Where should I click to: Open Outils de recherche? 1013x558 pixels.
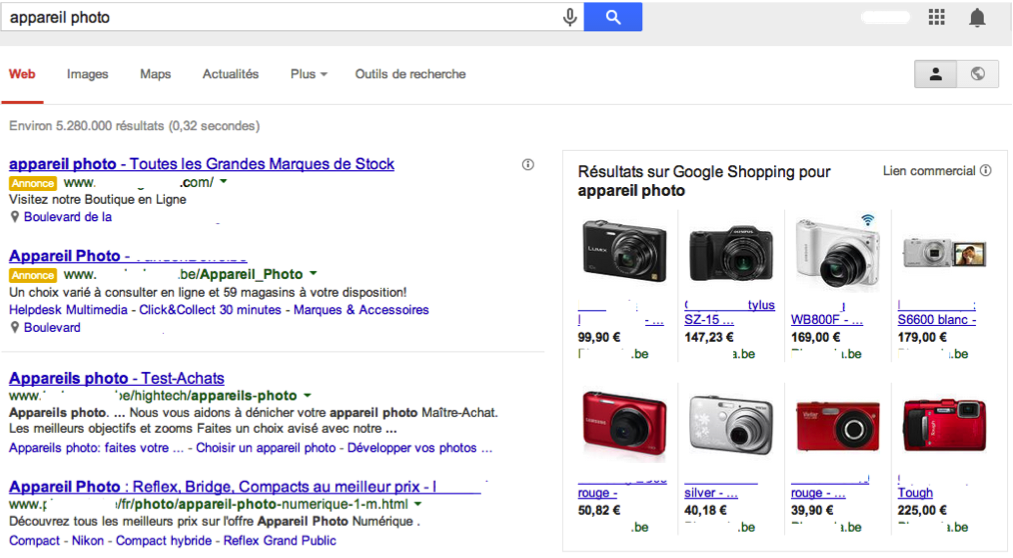(410, 74)
